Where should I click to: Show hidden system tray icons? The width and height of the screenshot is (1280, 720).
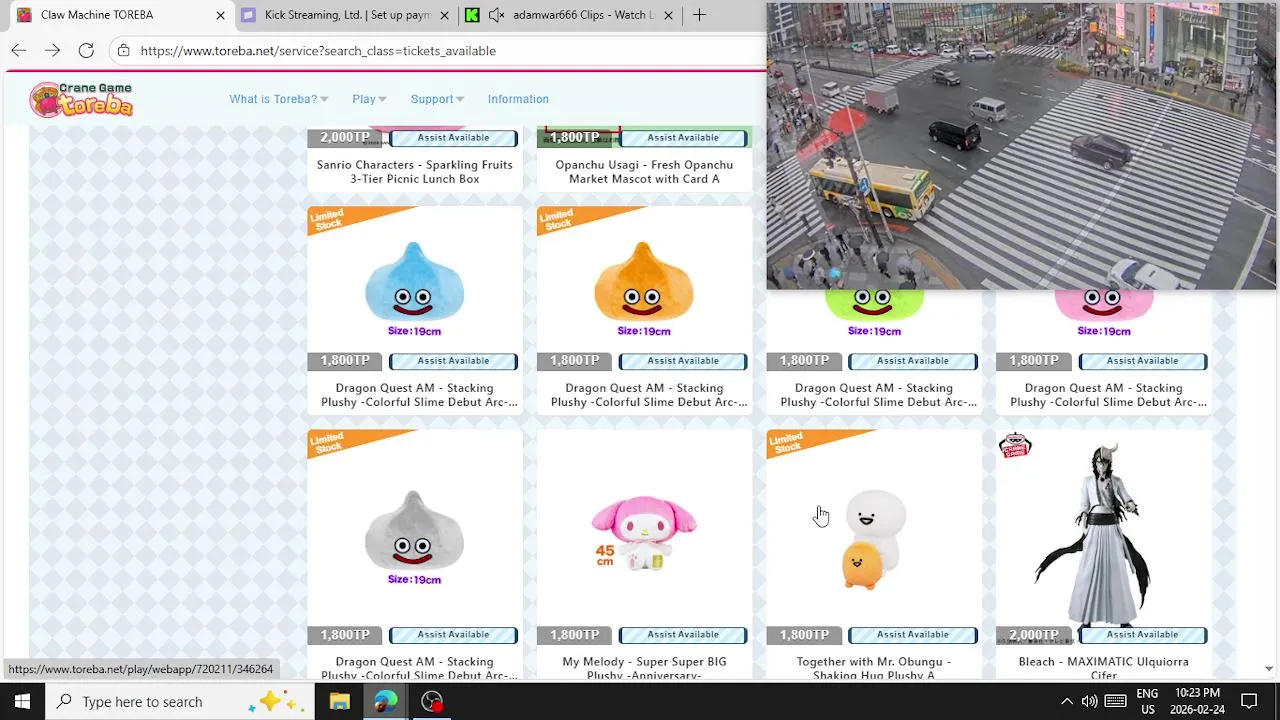click(1066, 701)
